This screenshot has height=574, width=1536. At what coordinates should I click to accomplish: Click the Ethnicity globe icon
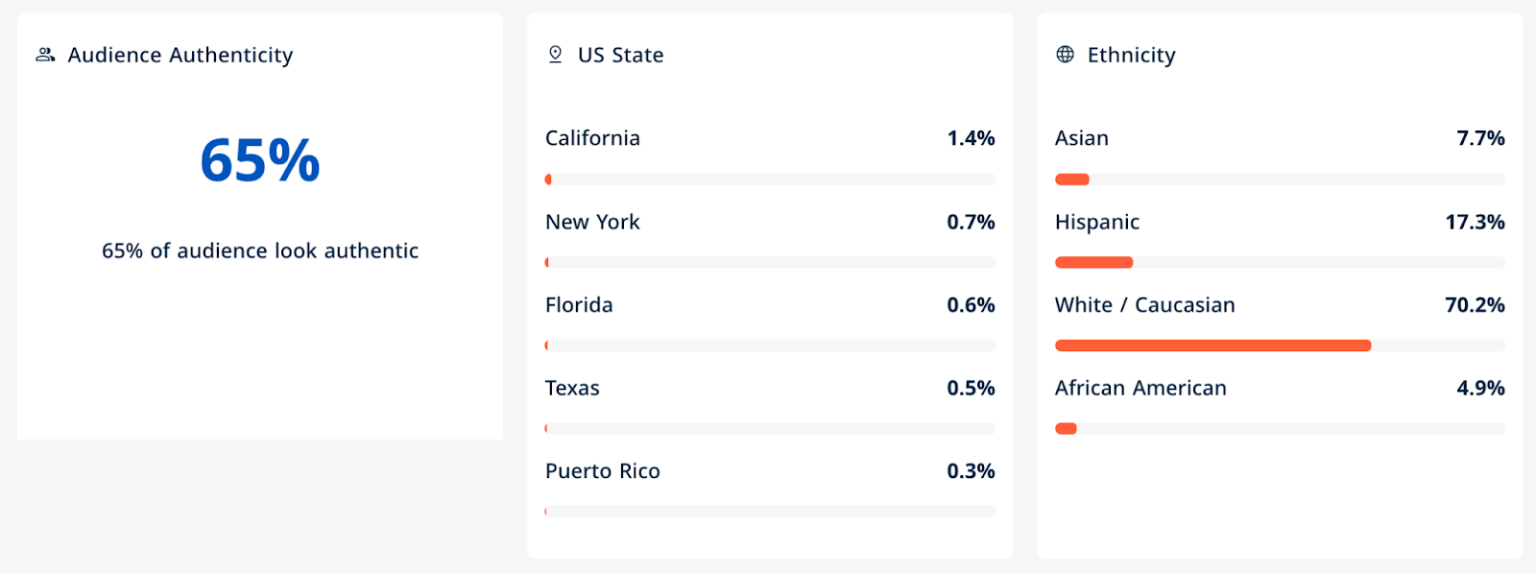tap(1065, 54)
